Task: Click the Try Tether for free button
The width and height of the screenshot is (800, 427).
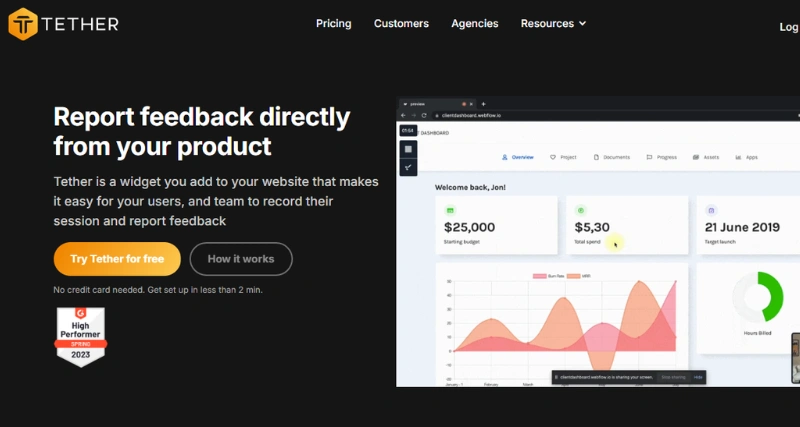Action: [x=117, y=259]
